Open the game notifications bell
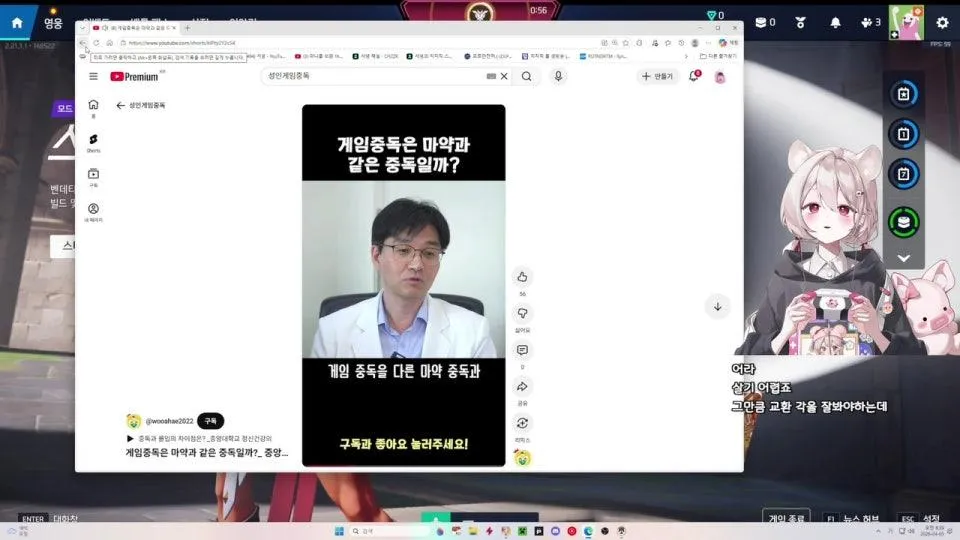 835,23
